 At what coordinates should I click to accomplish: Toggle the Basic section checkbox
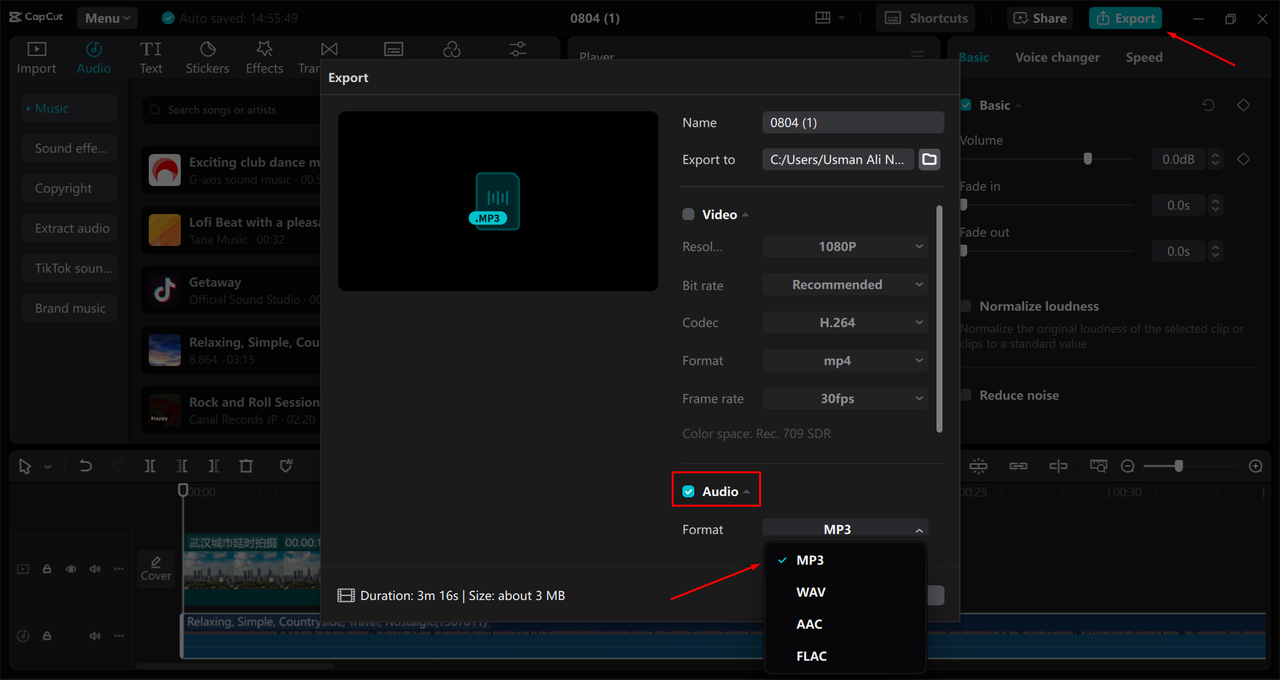click(965, 105)
